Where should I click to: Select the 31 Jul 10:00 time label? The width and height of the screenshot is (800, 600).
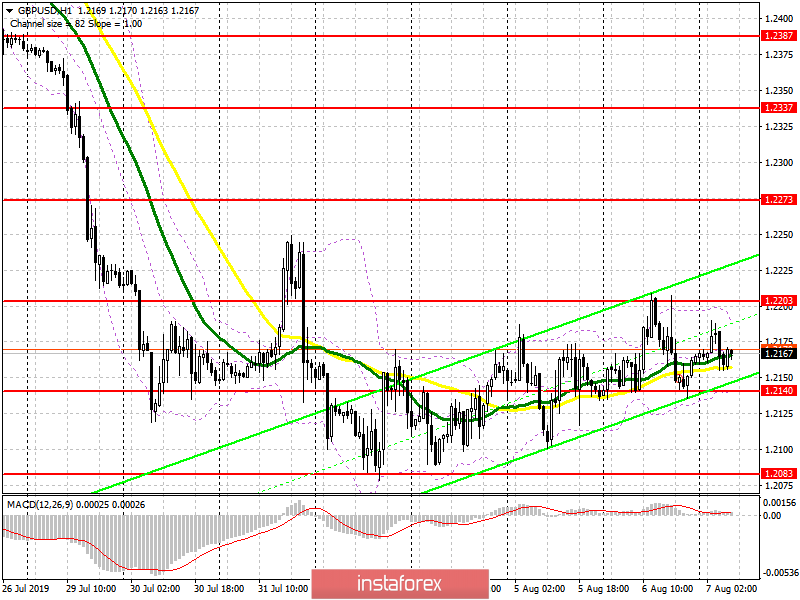(x=283, y=589)
